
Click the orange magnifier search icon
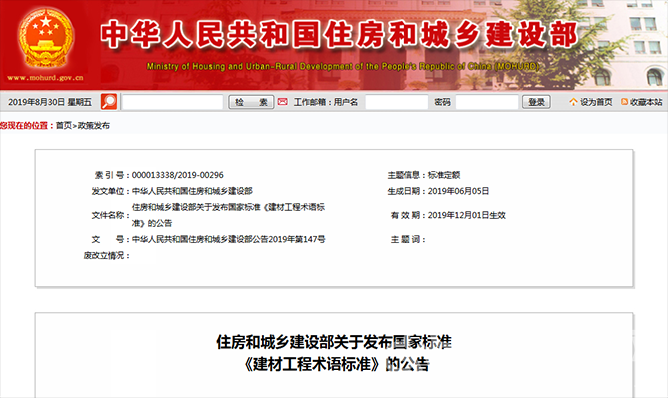(109, 102)
